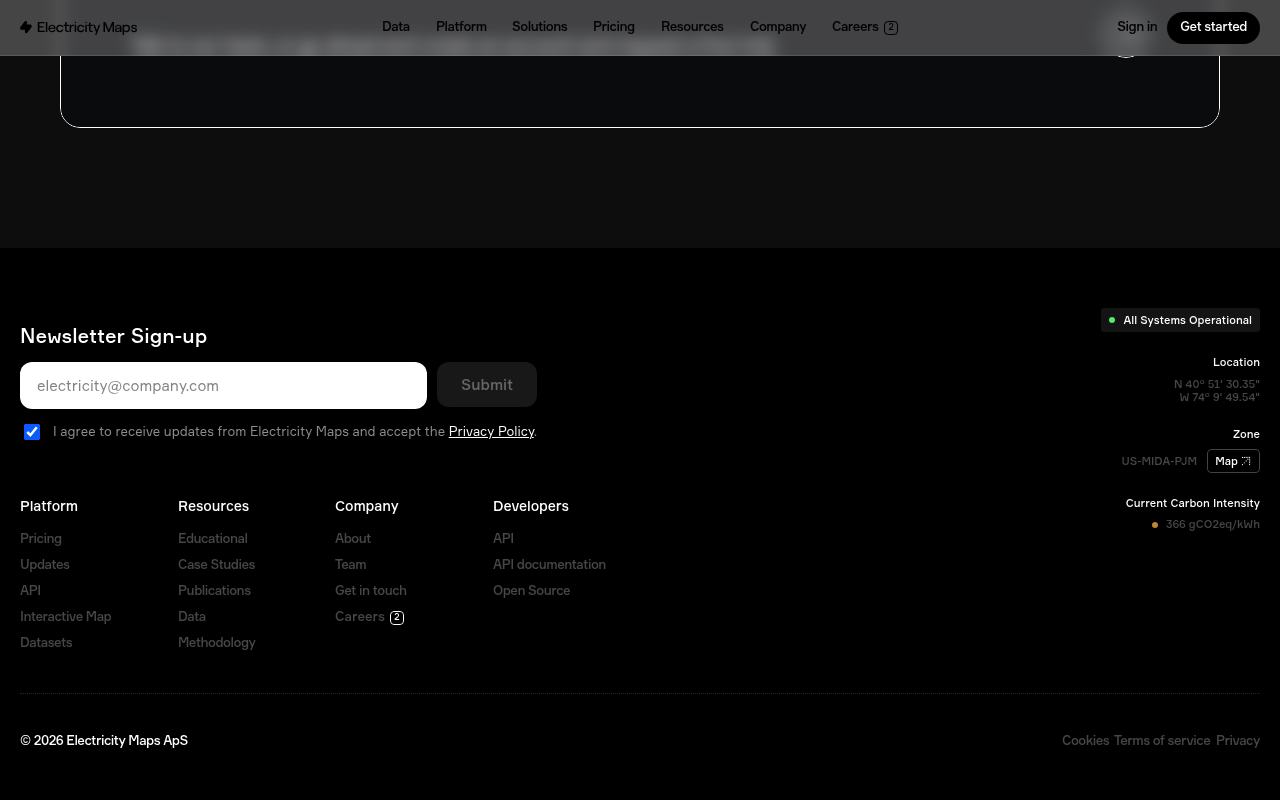Open Careers in the top navigation

click(865, 27)
